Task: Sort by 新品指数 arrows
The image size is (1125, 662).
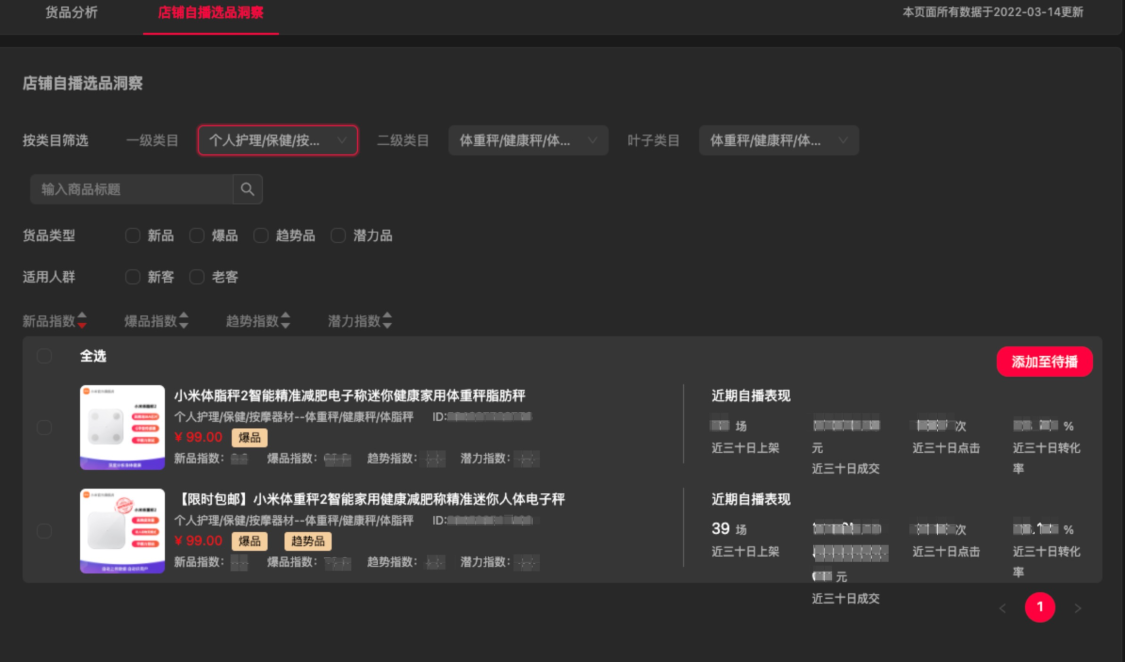Action: pyautogui.click(x=82, y=321)
